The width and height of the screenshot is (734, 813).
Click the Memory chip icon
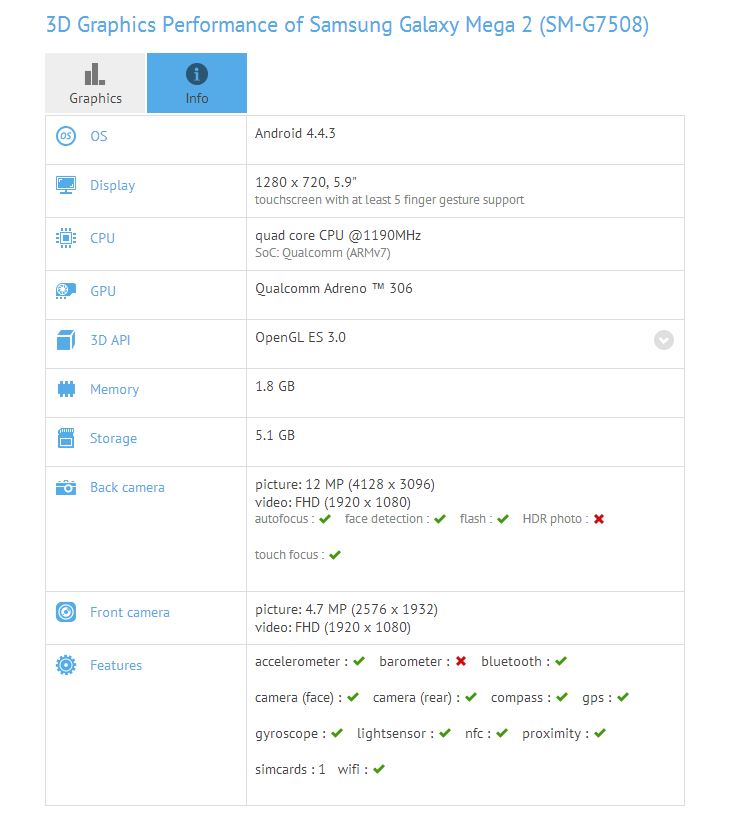pyautogui.click(x=66, y=389)
